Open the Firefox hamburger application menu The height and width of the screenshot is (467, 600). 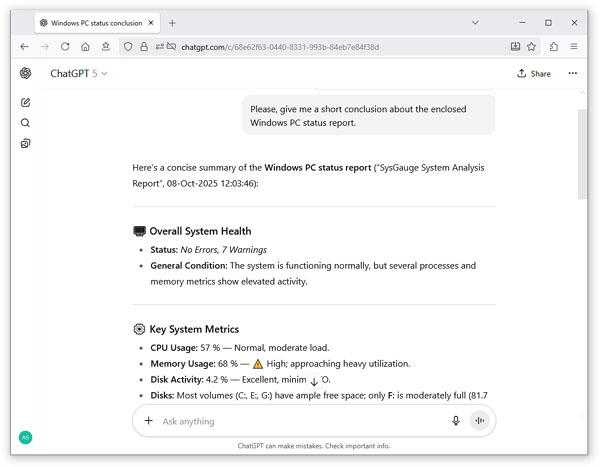coord(574,46)
